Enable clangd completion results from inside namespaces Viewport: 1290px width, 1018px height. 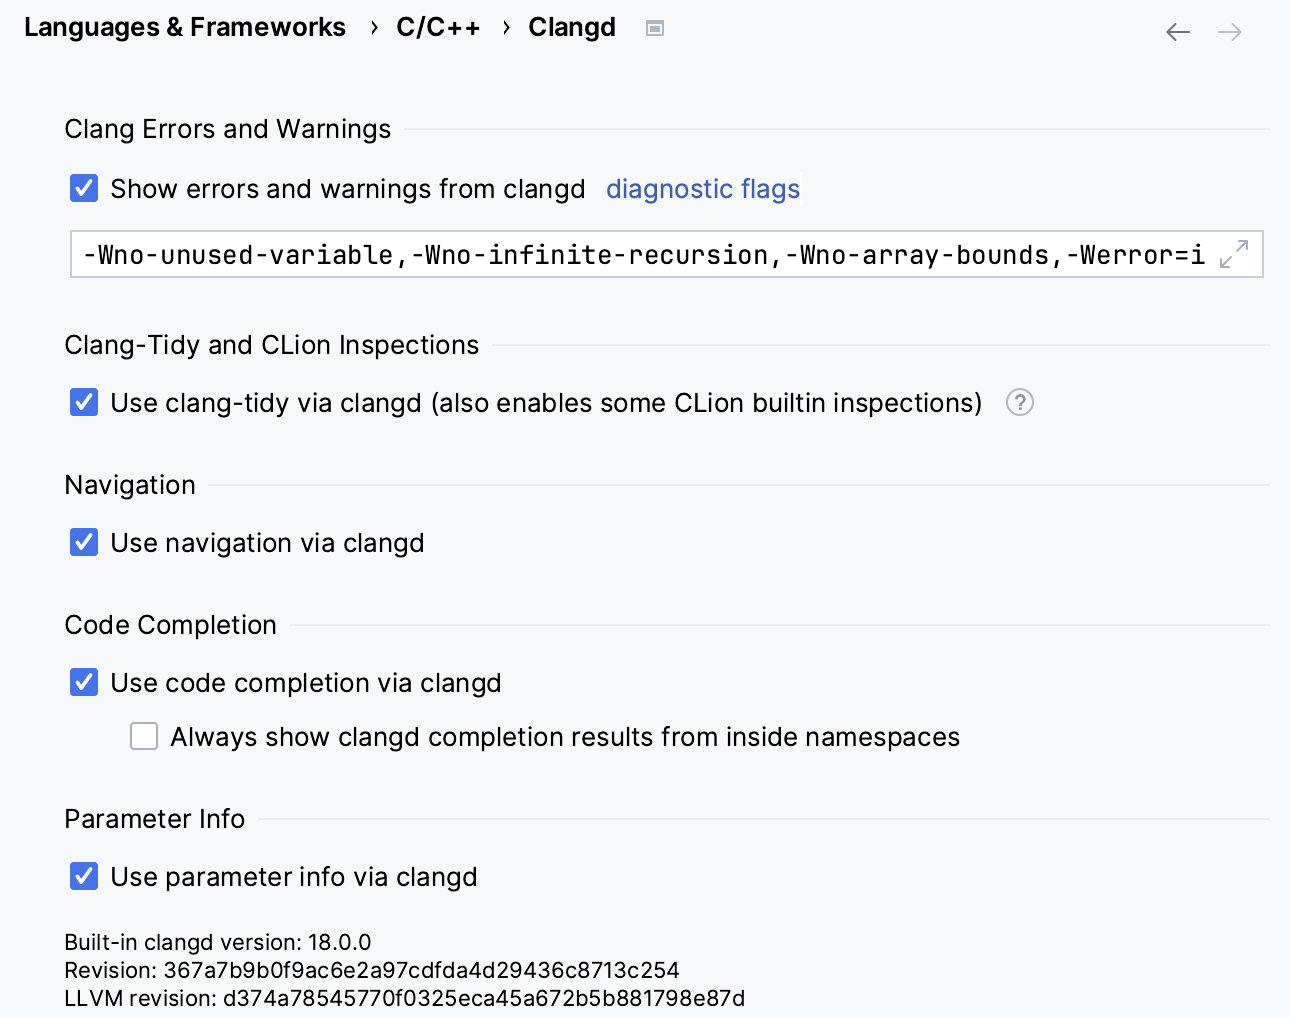(x=144, y=735)
